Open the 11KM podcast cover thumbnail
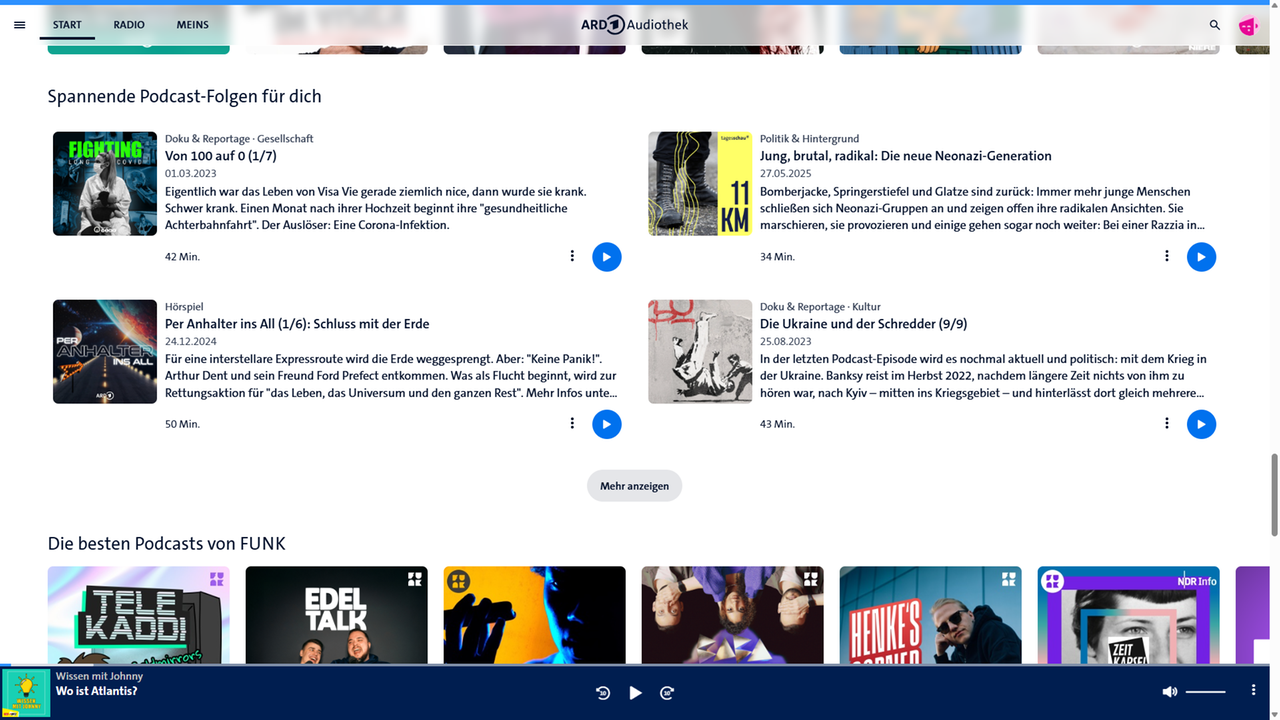Image resolution: width=1280 pixels, height=720 pixels. 700,184
